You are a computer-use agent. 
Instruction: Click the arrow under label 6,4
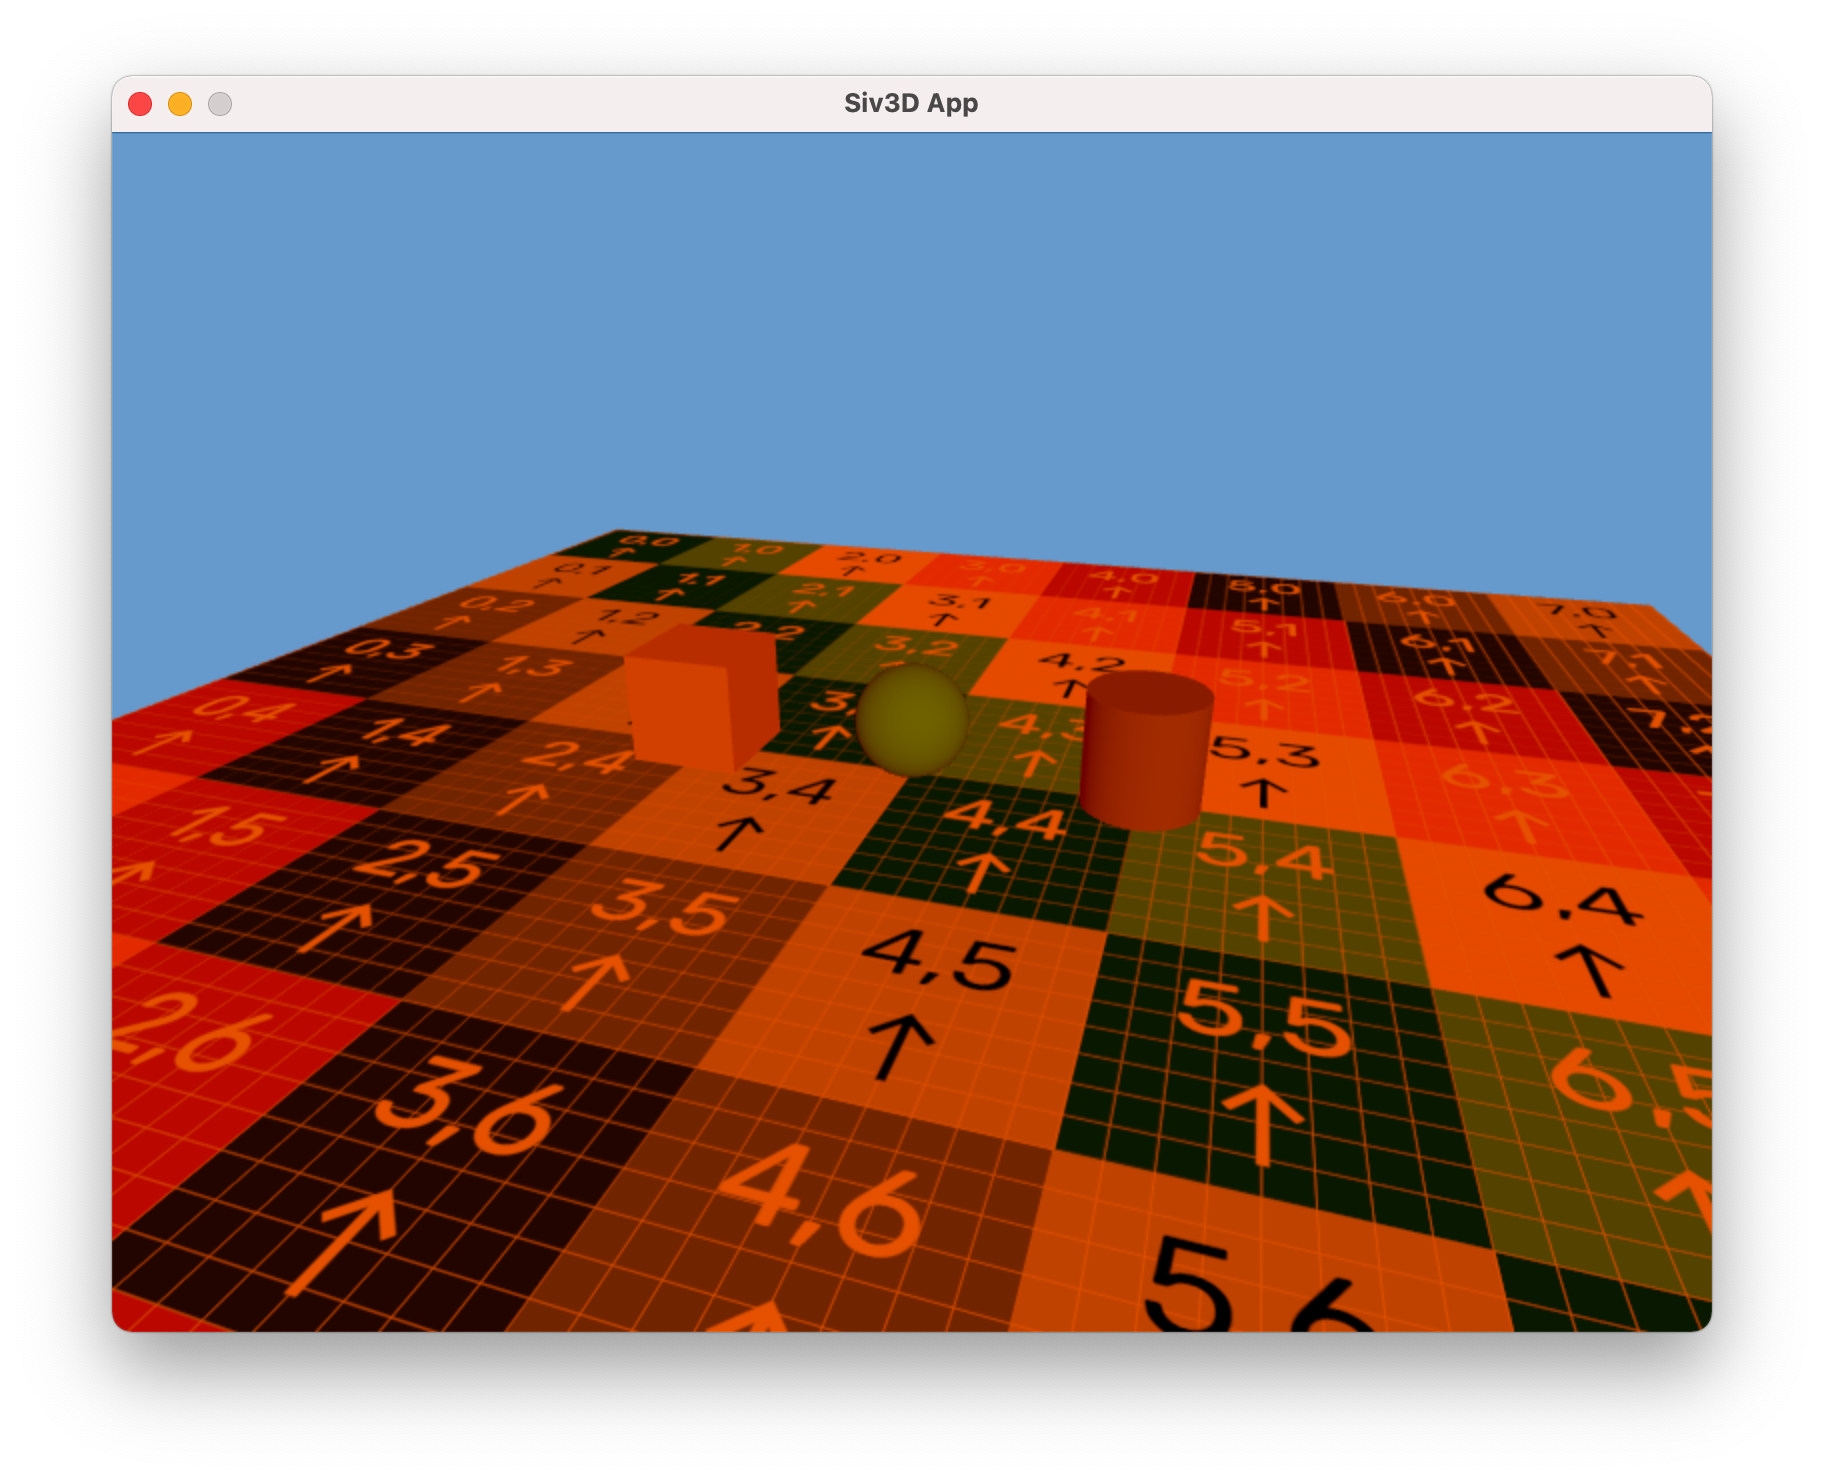[x=1591, y=970]
